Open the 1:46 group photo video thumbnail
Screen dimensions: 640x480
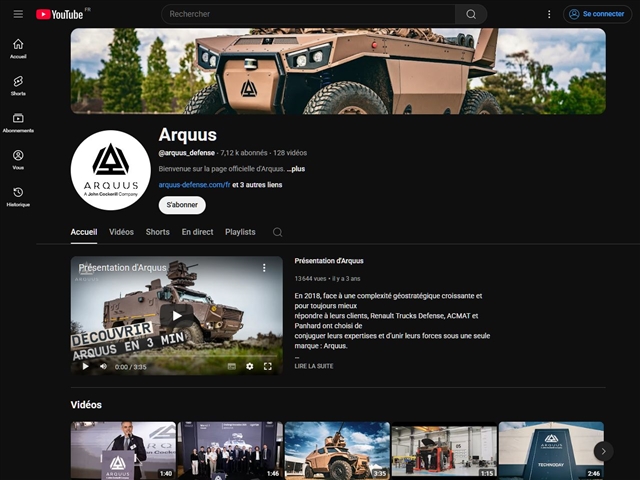[x=230, y=451]
